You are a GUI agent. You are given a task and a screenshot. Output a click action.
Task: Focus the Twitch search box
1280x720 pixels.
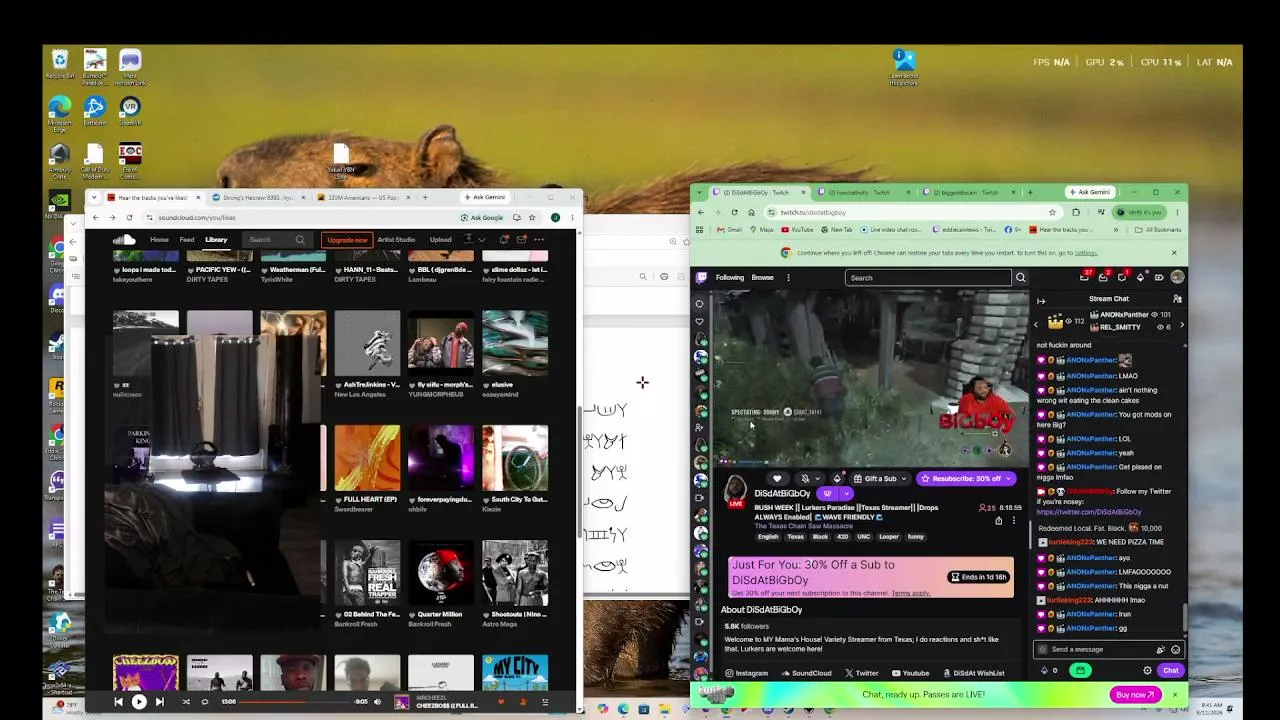(x=928, y=278)
